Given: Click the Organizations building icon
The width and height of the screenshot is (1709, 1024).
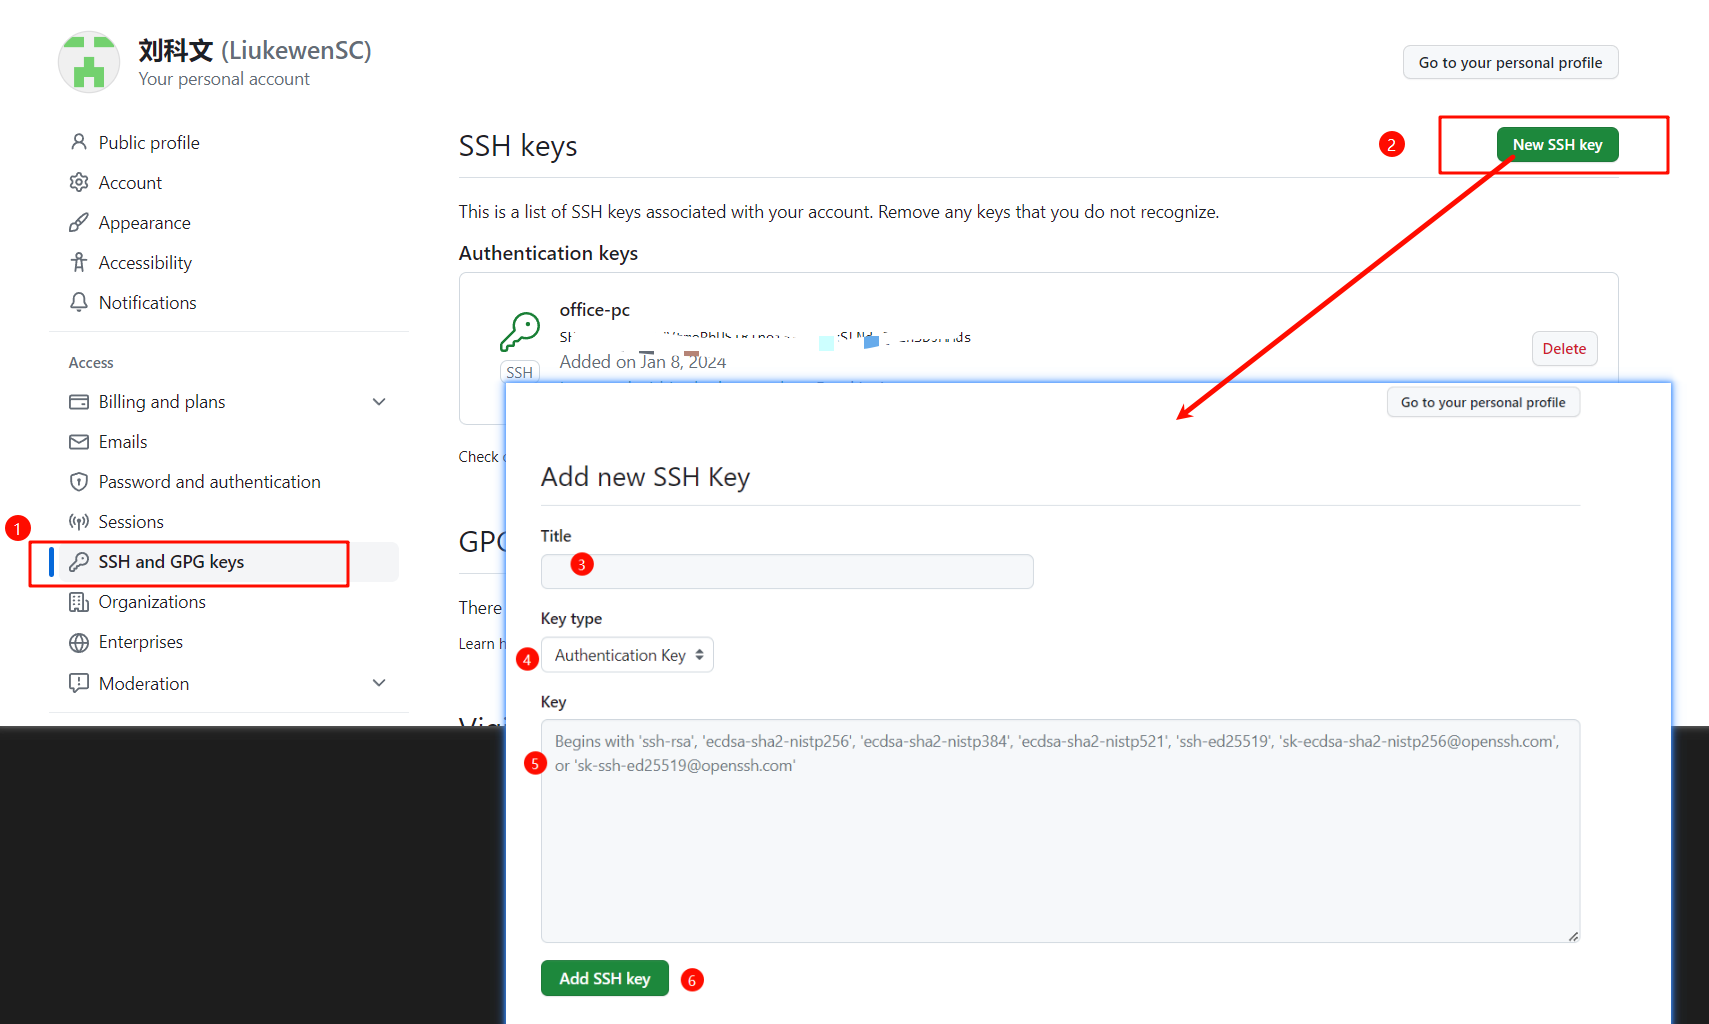Looking at the screenshot, I should point(79,602).
